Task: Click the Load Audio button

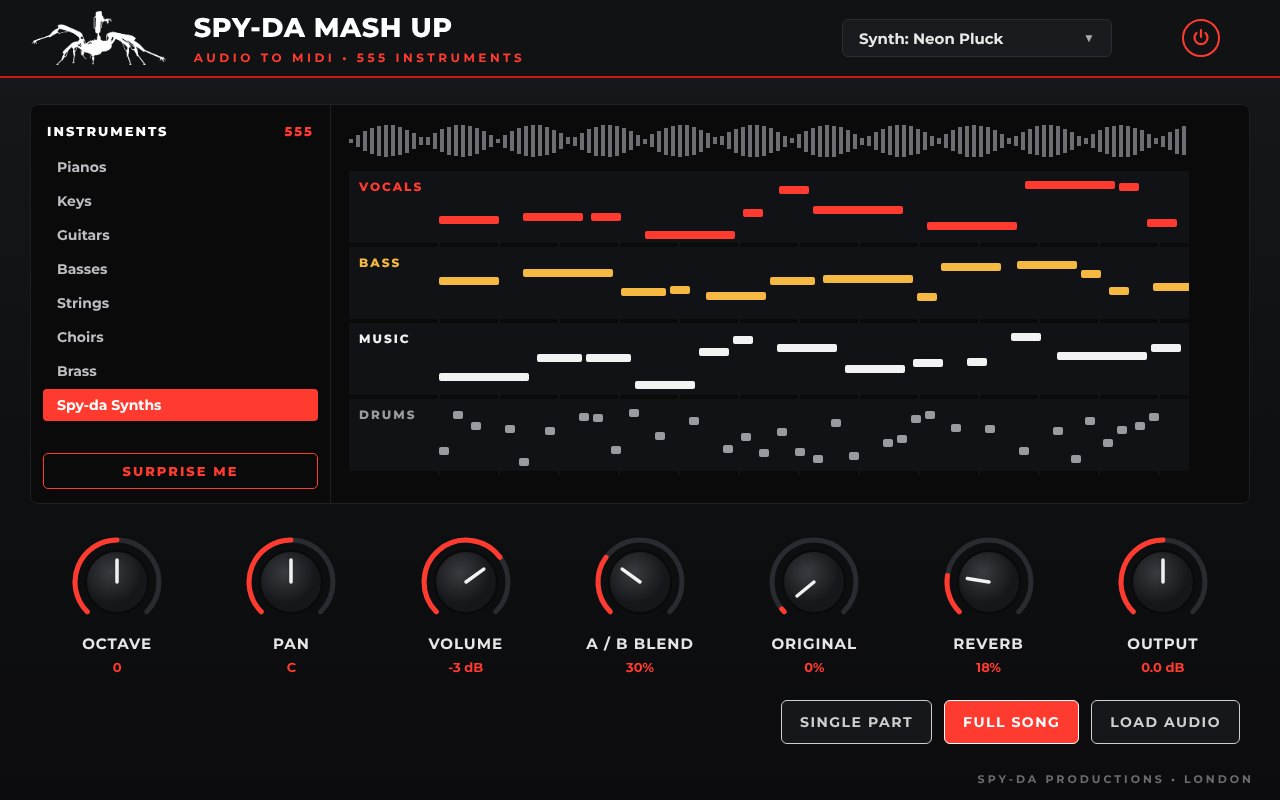Action: coord(1165,722)
